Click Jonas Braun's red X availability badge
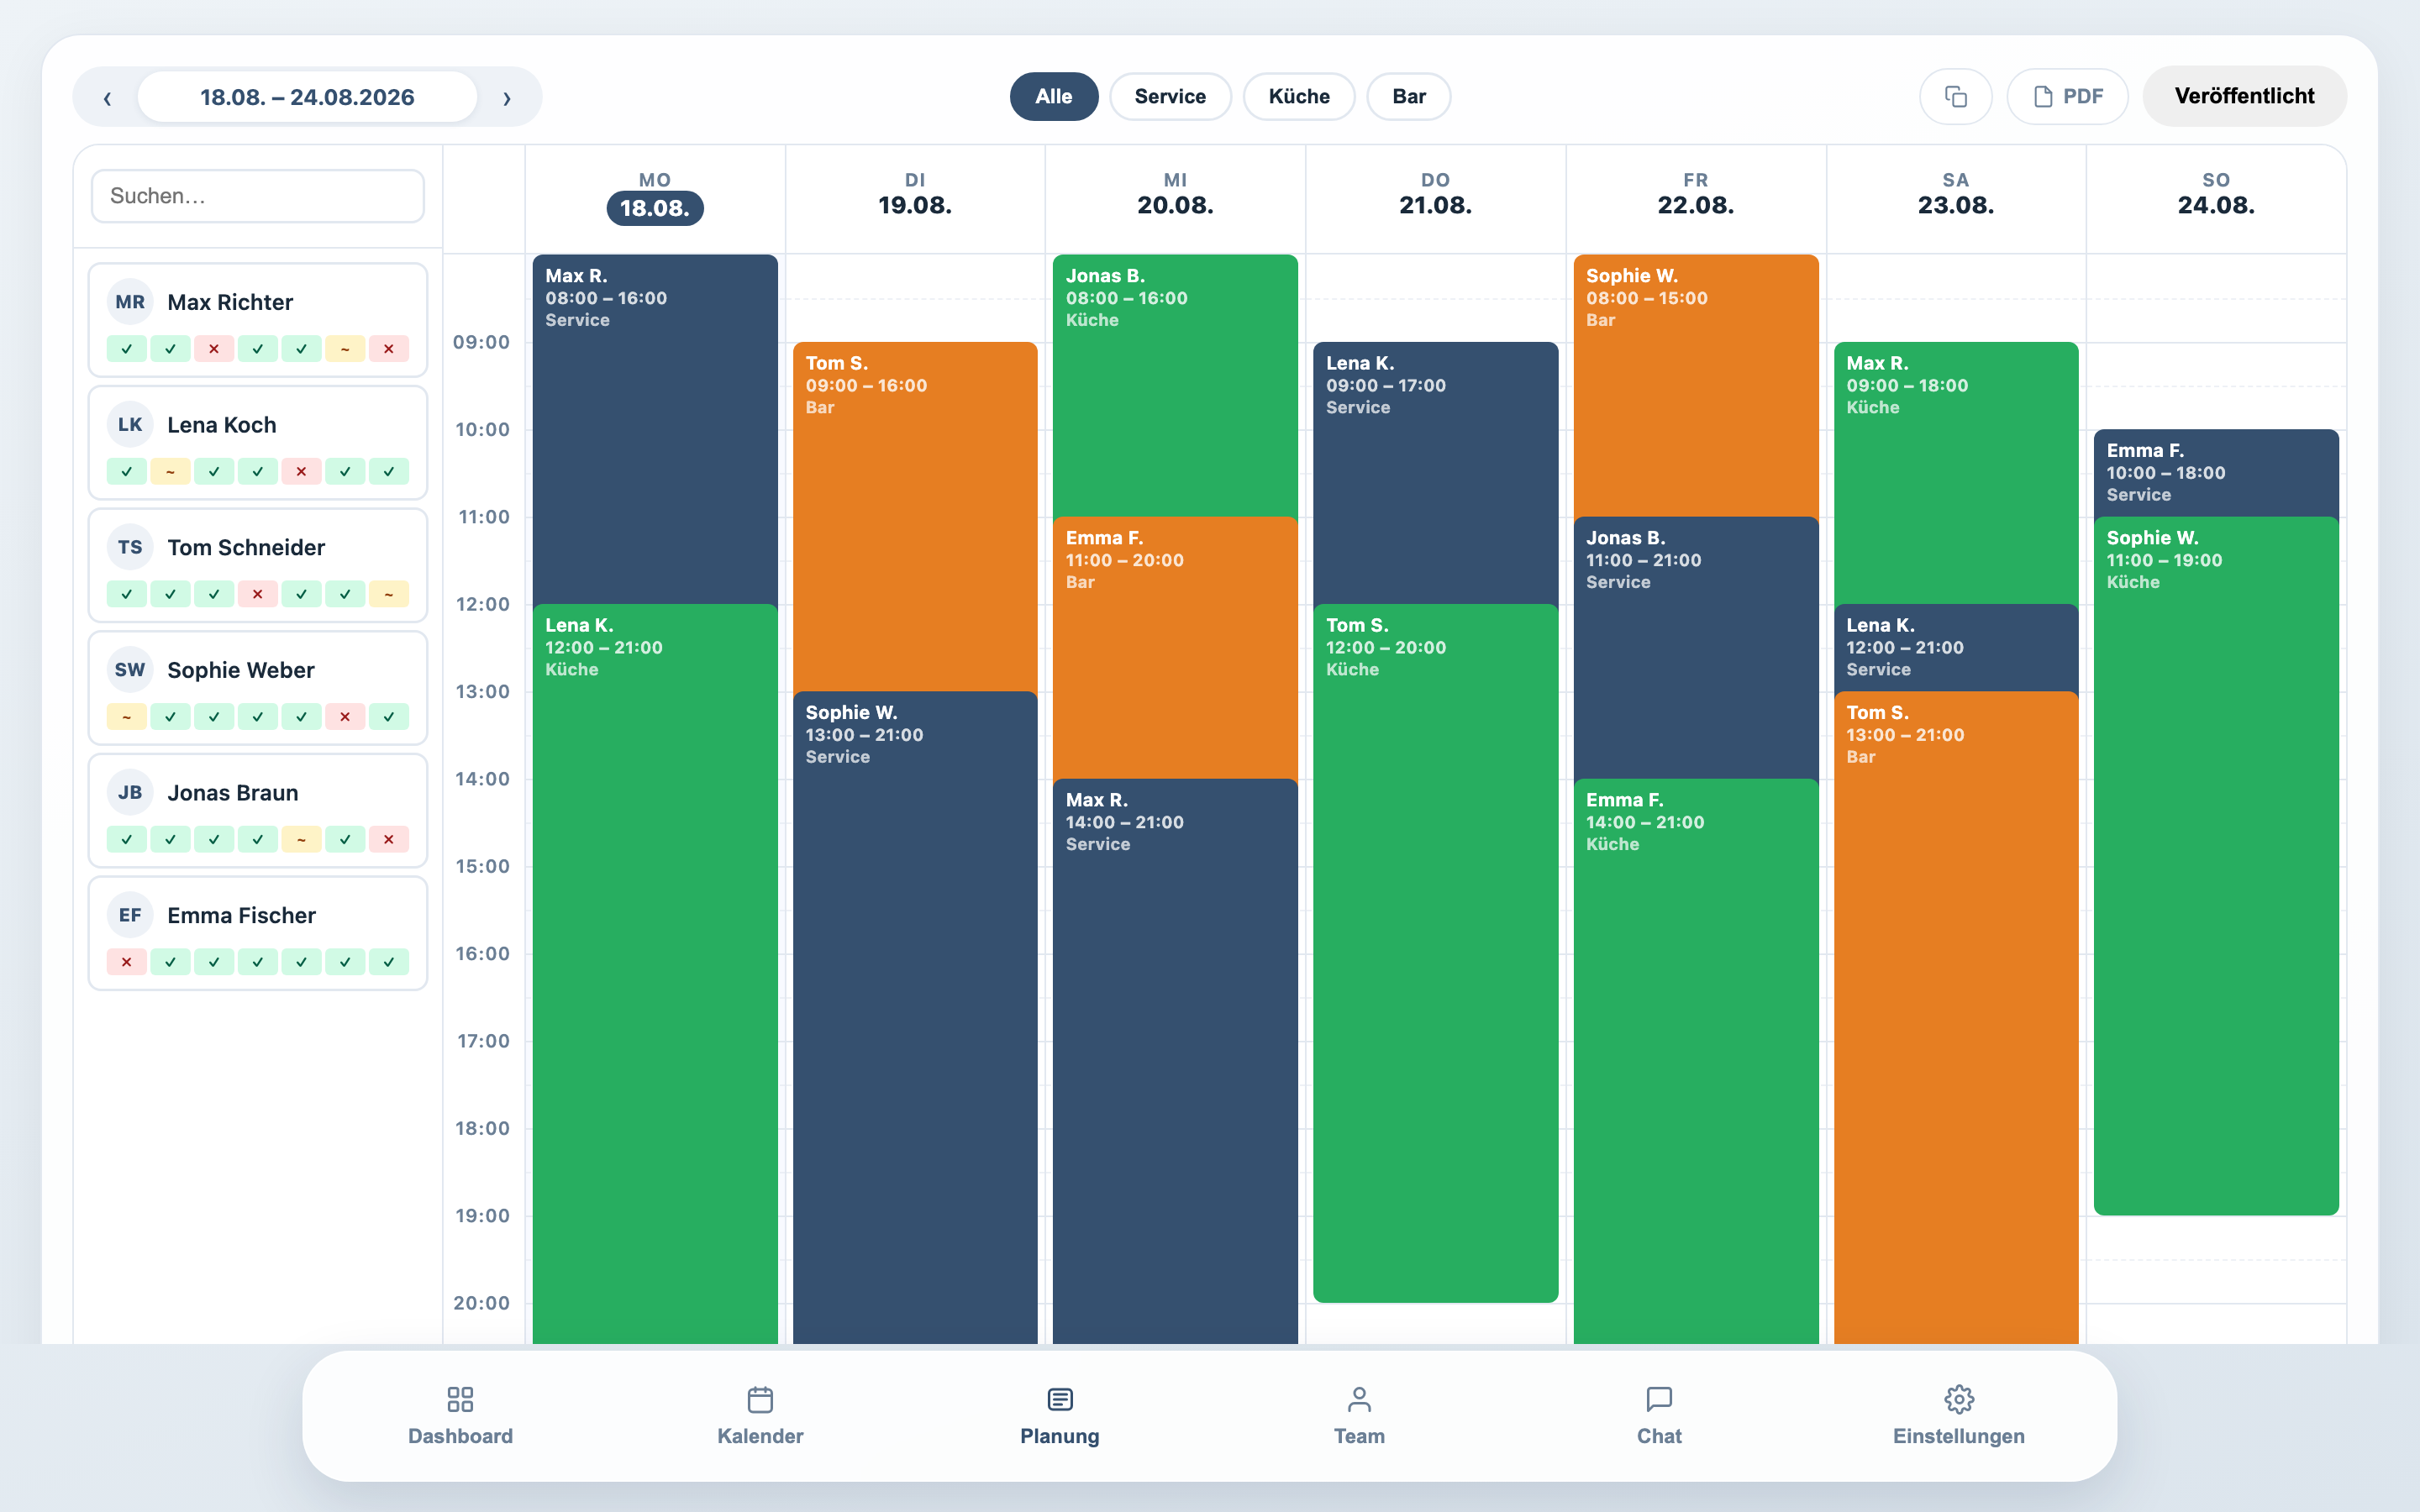2420x1512 pixels. click(x=389, y=840)
